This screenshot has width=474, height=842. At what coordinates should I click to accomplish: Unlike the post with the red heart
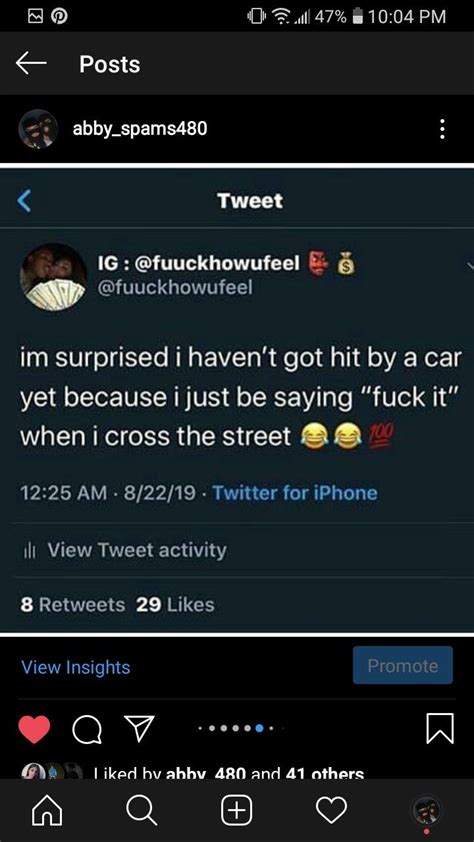pyautogui.click(x=34, y=729)
